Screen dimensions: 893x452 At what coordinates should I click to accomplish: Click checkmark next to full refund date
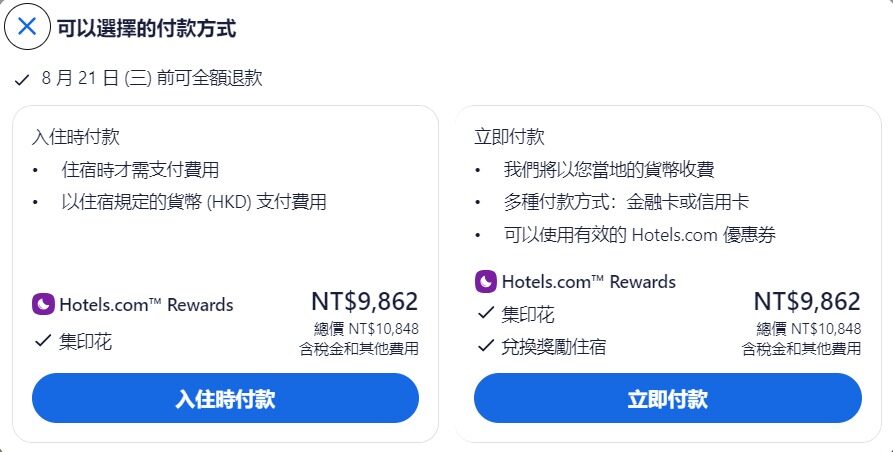(x=22, y=80)
